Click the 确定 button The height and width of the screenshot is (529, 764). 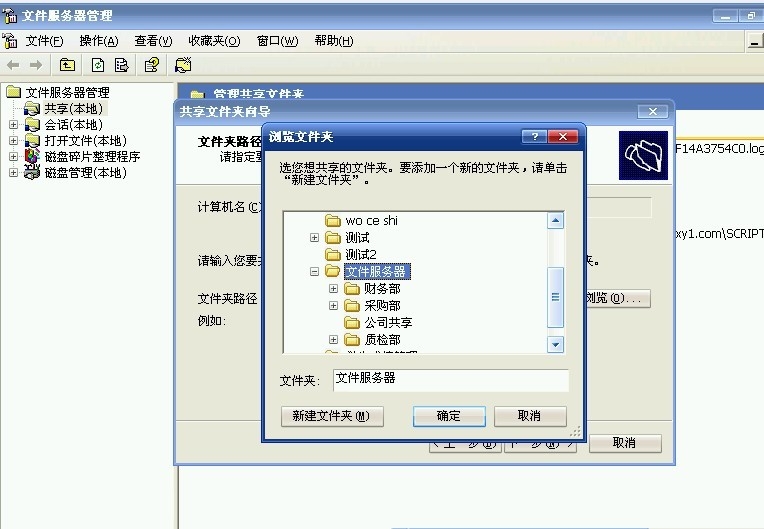[x=449, y=416]
